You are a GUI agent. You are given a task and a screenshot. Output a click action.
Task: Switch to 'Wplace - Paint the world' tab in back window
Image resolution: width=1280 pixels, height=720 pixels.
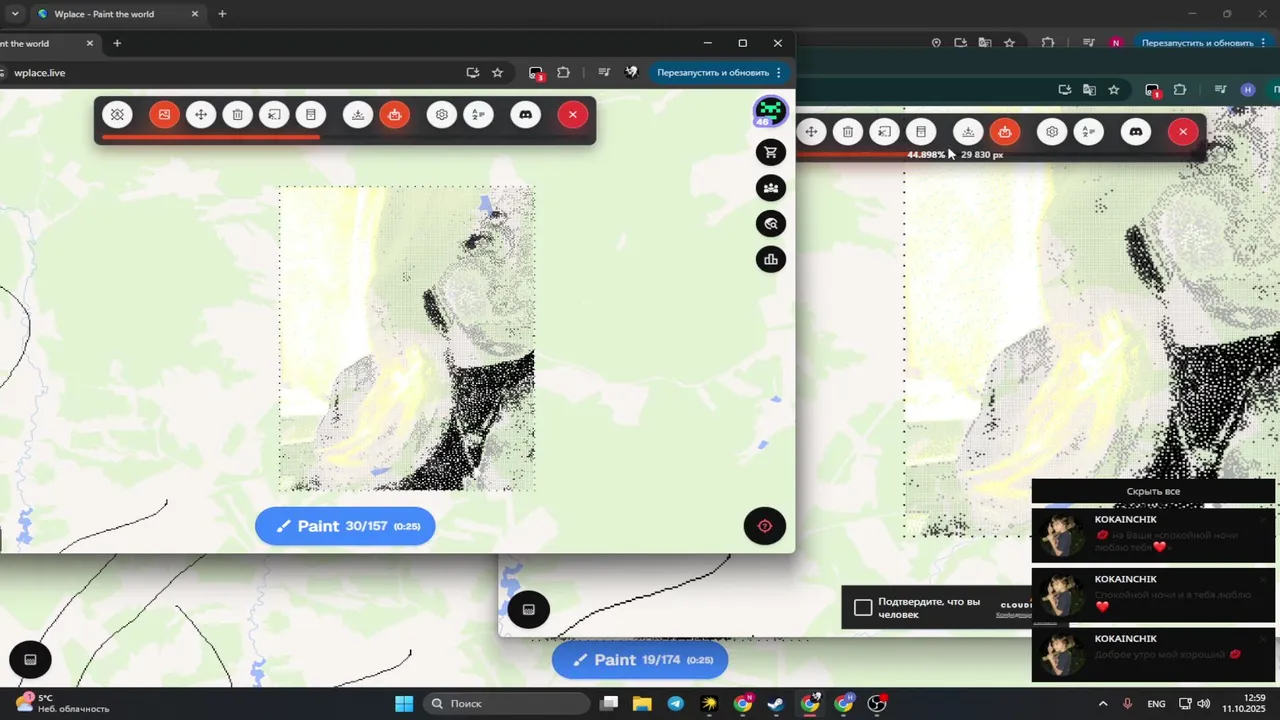[x=118, y=14]
